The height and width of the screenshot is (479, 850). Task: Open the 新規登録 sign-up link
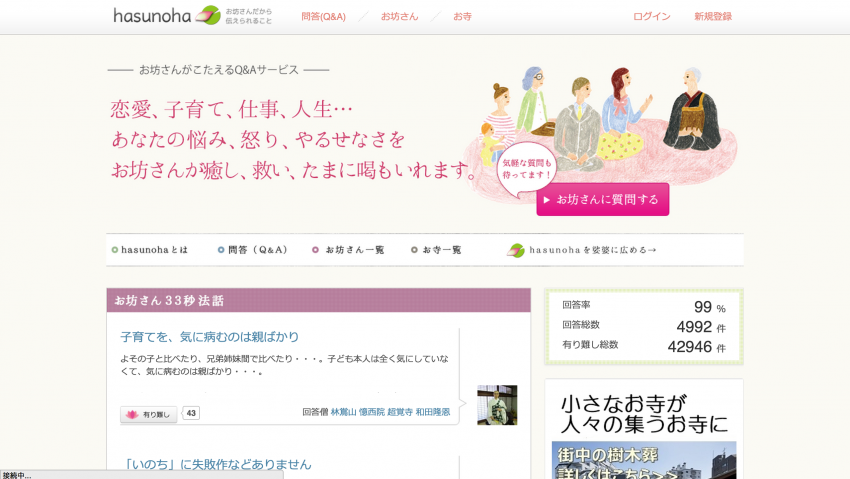pos(713,16)
